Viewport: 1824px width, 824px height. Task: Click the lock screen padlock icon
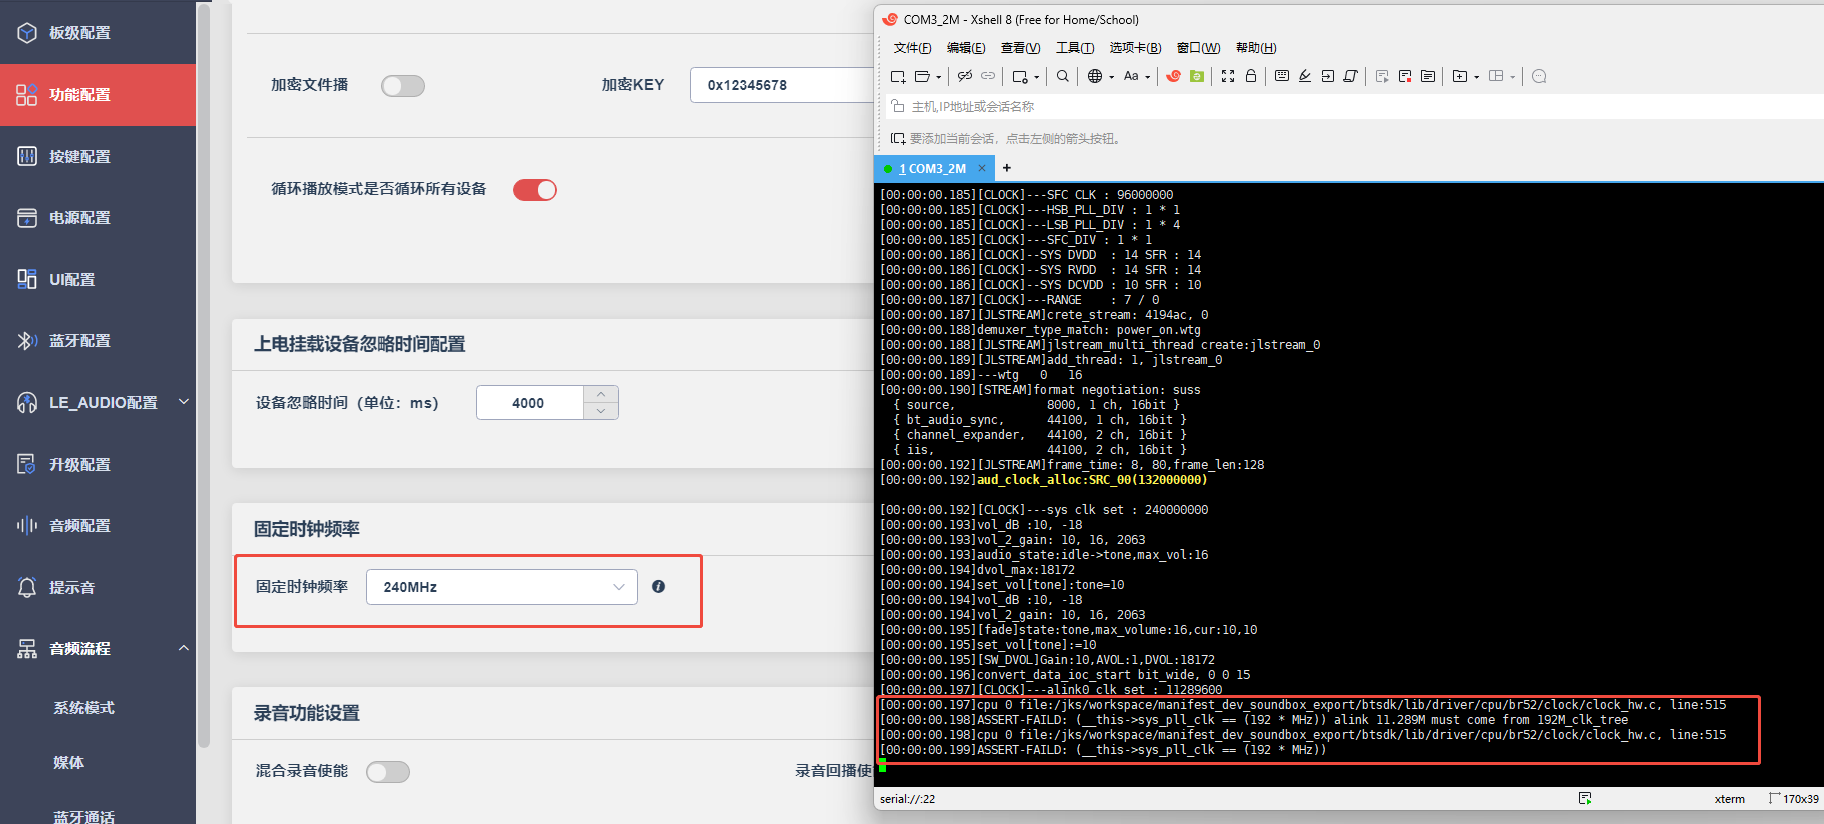1251,76
